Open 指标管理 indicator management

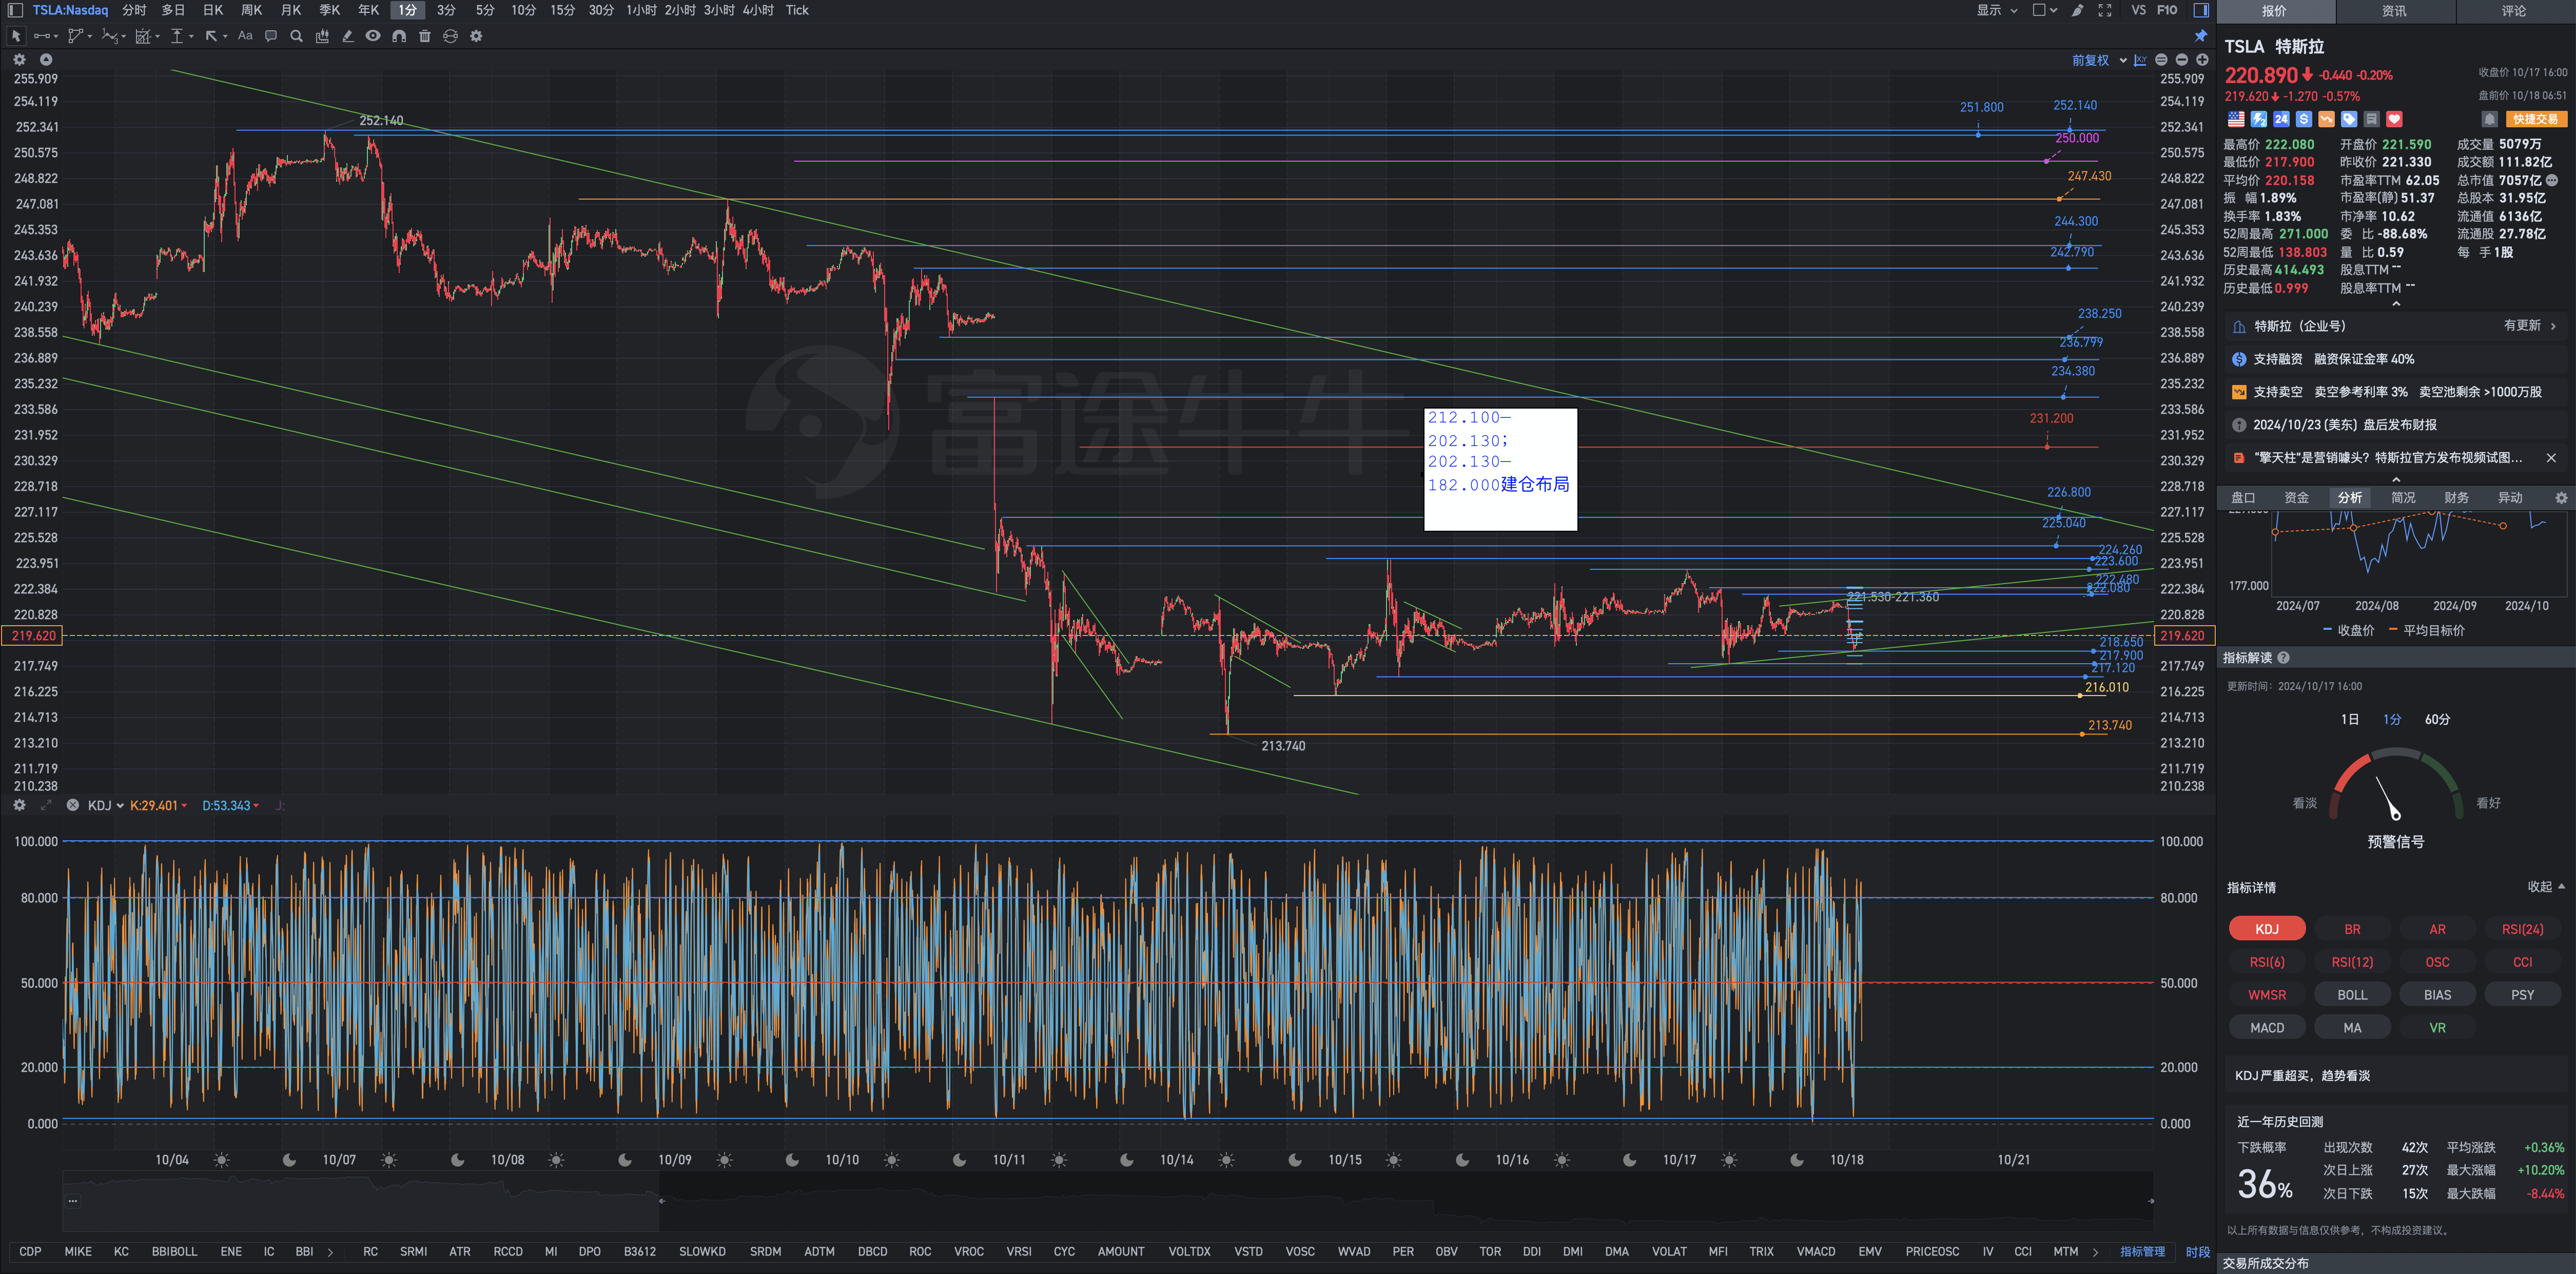point(2142,1252)
